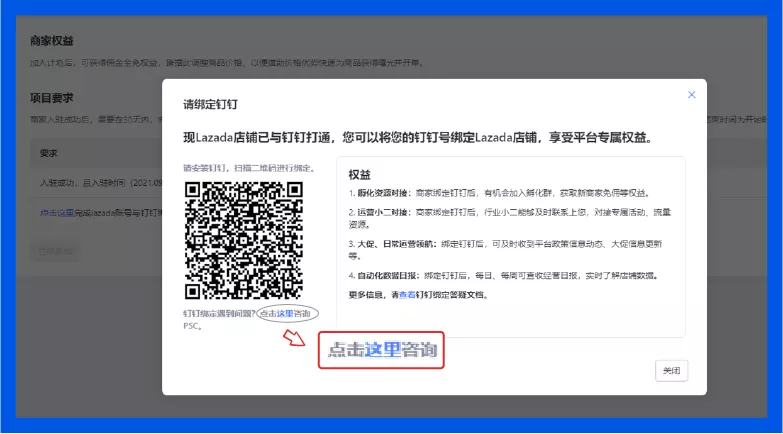
Task: Click benefit item 3 大促、日常运营领航
Action: pyautogui.click(x=505, y=250)
